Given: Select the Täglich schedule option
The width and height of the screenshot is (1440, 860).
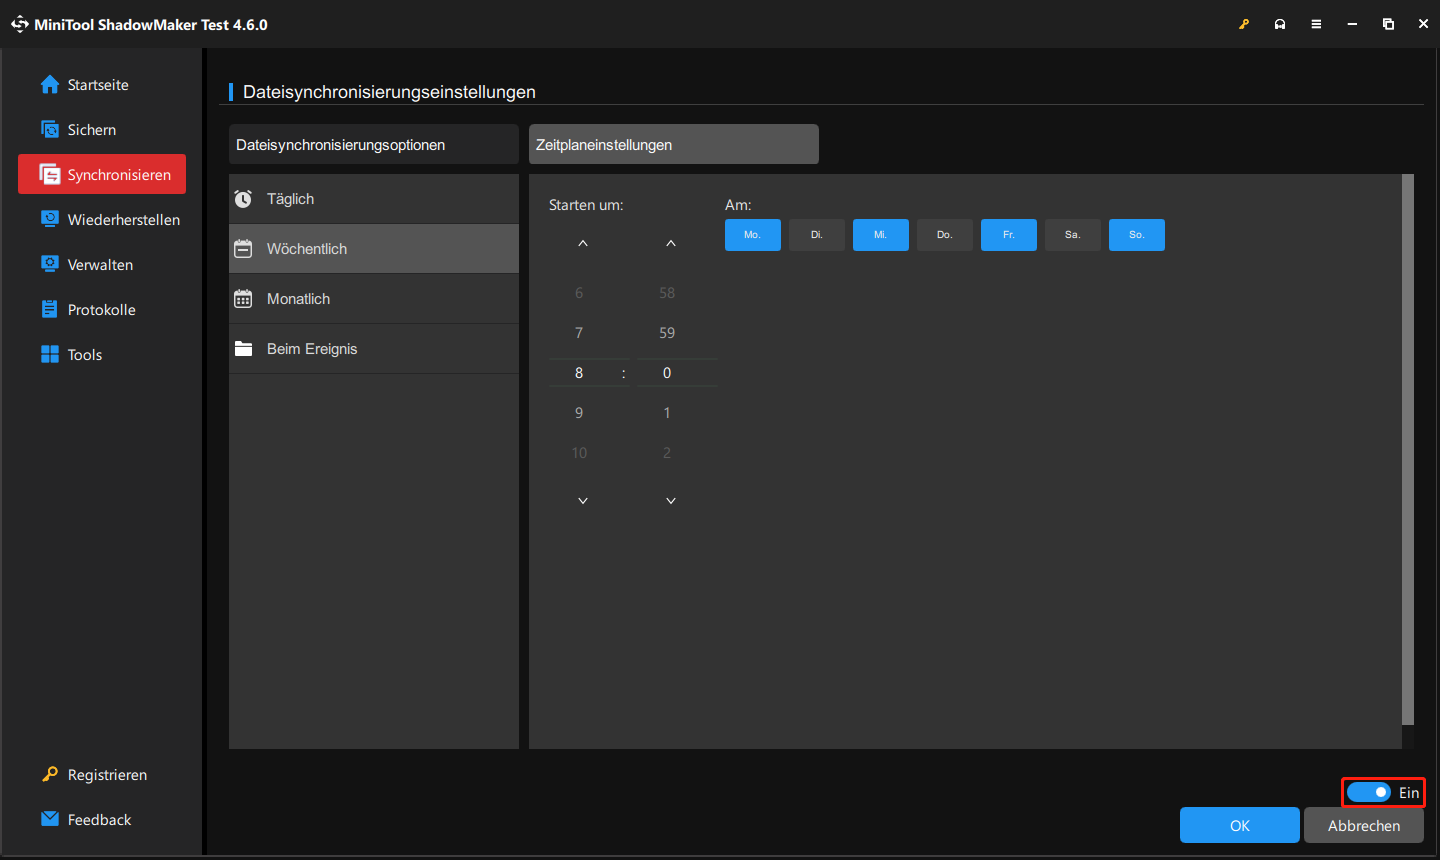Looking at the screenshot, I should [374, 199].
